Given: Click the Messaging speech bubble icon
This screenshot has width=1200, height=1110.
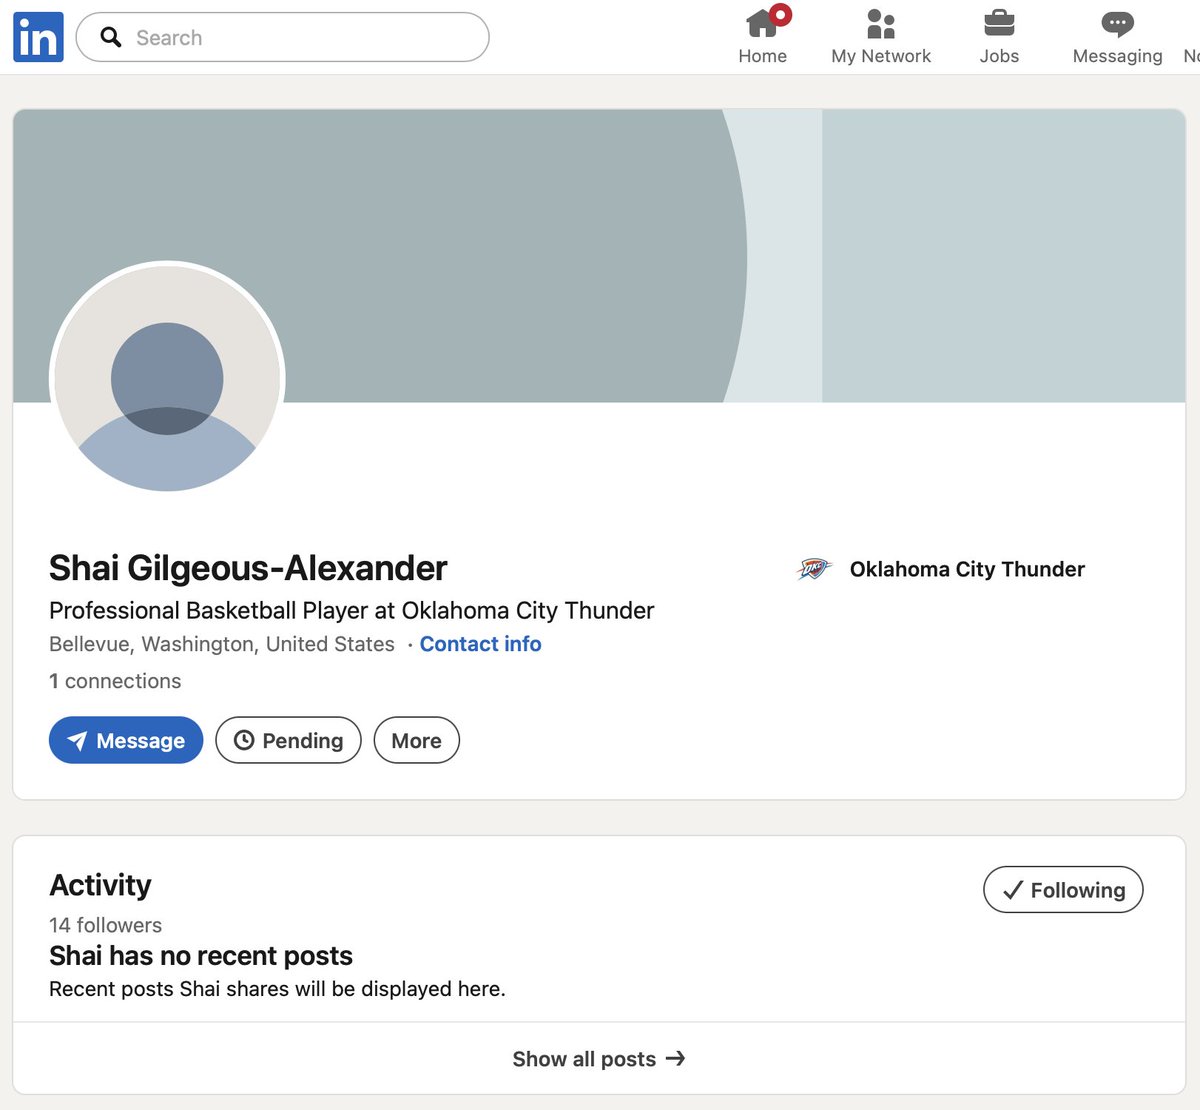Looking at the screenshot, I should pyautogui.click(x=1117, y=23).
